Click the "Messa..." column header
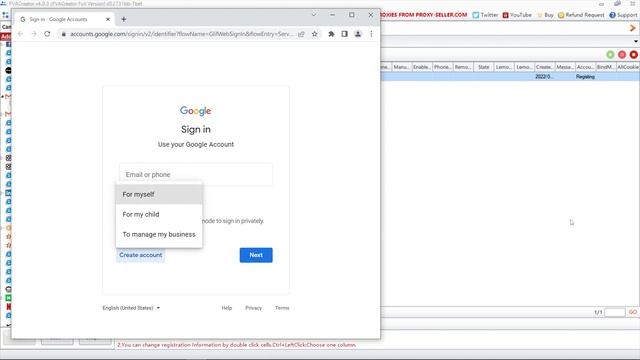 [565, 67]
